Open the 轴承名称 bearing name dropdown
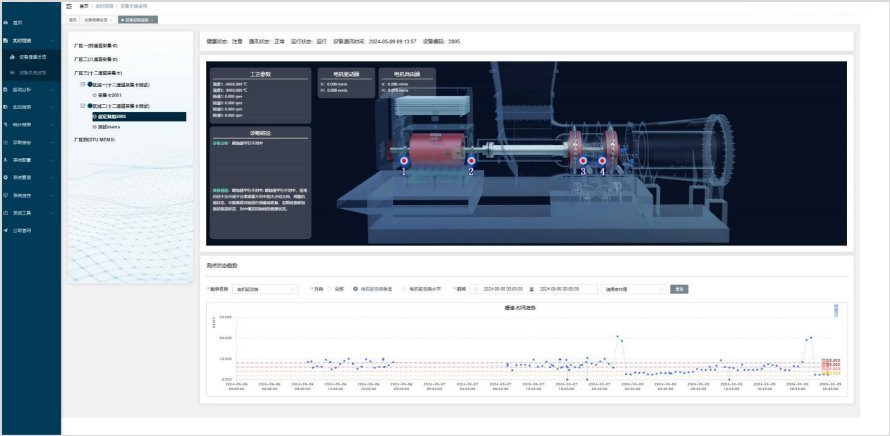Viewport: 890px width, 436px height. [265, 289]
